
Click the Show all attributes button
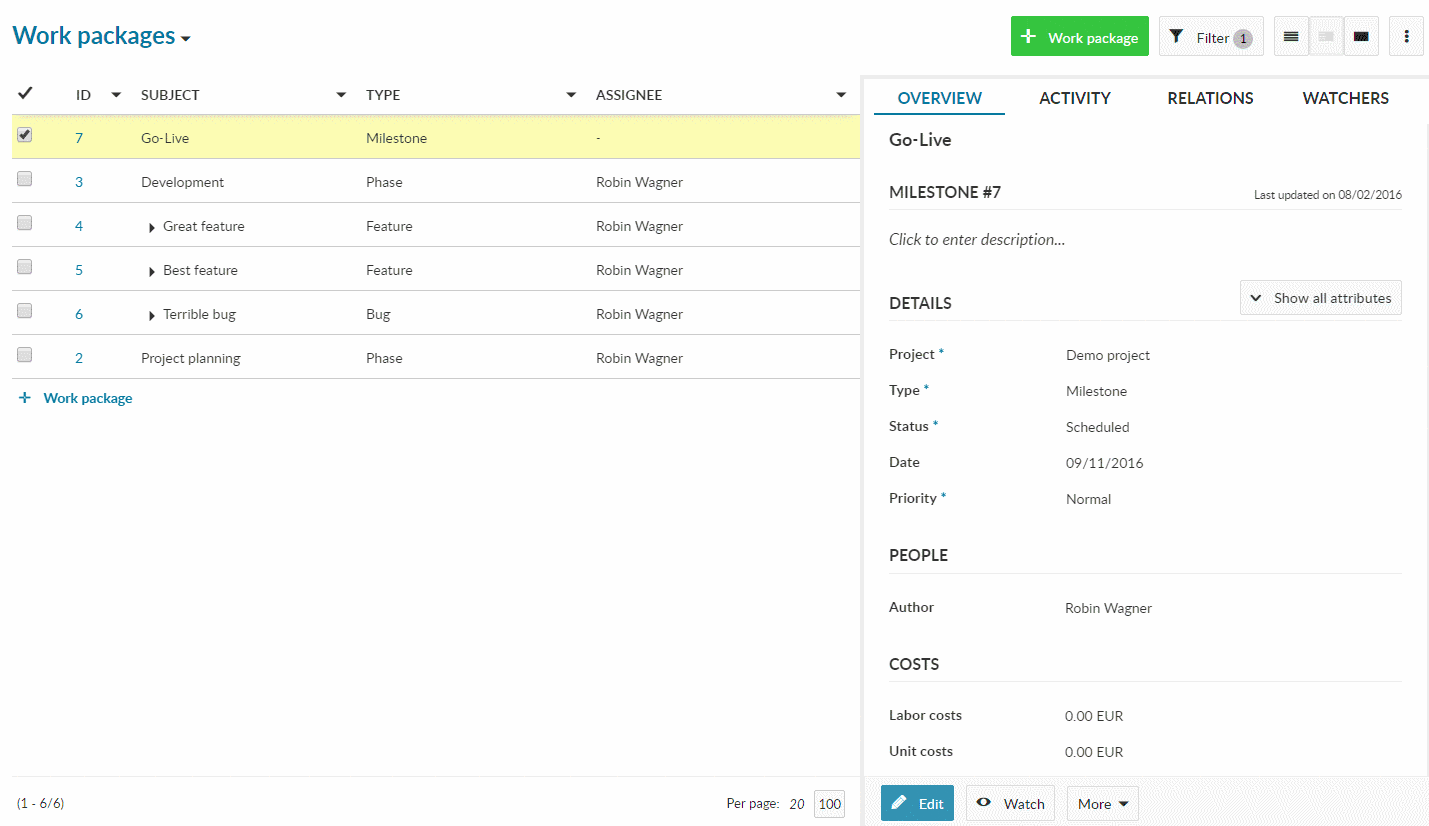(1320, 297)
